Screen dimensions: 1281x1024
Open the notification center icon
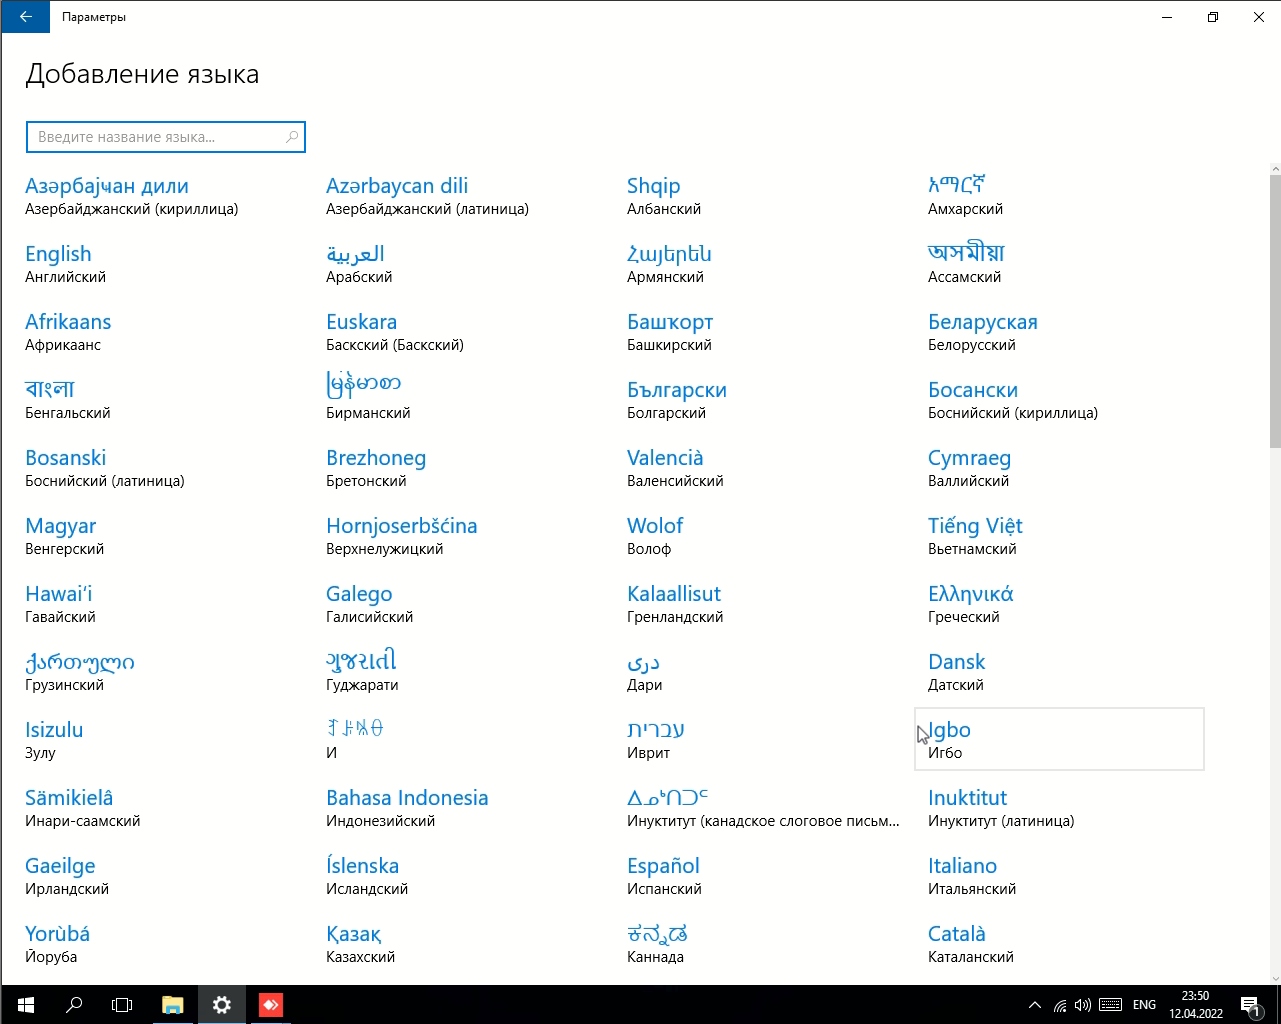pyautogui.click(x=1250, y=1005)
